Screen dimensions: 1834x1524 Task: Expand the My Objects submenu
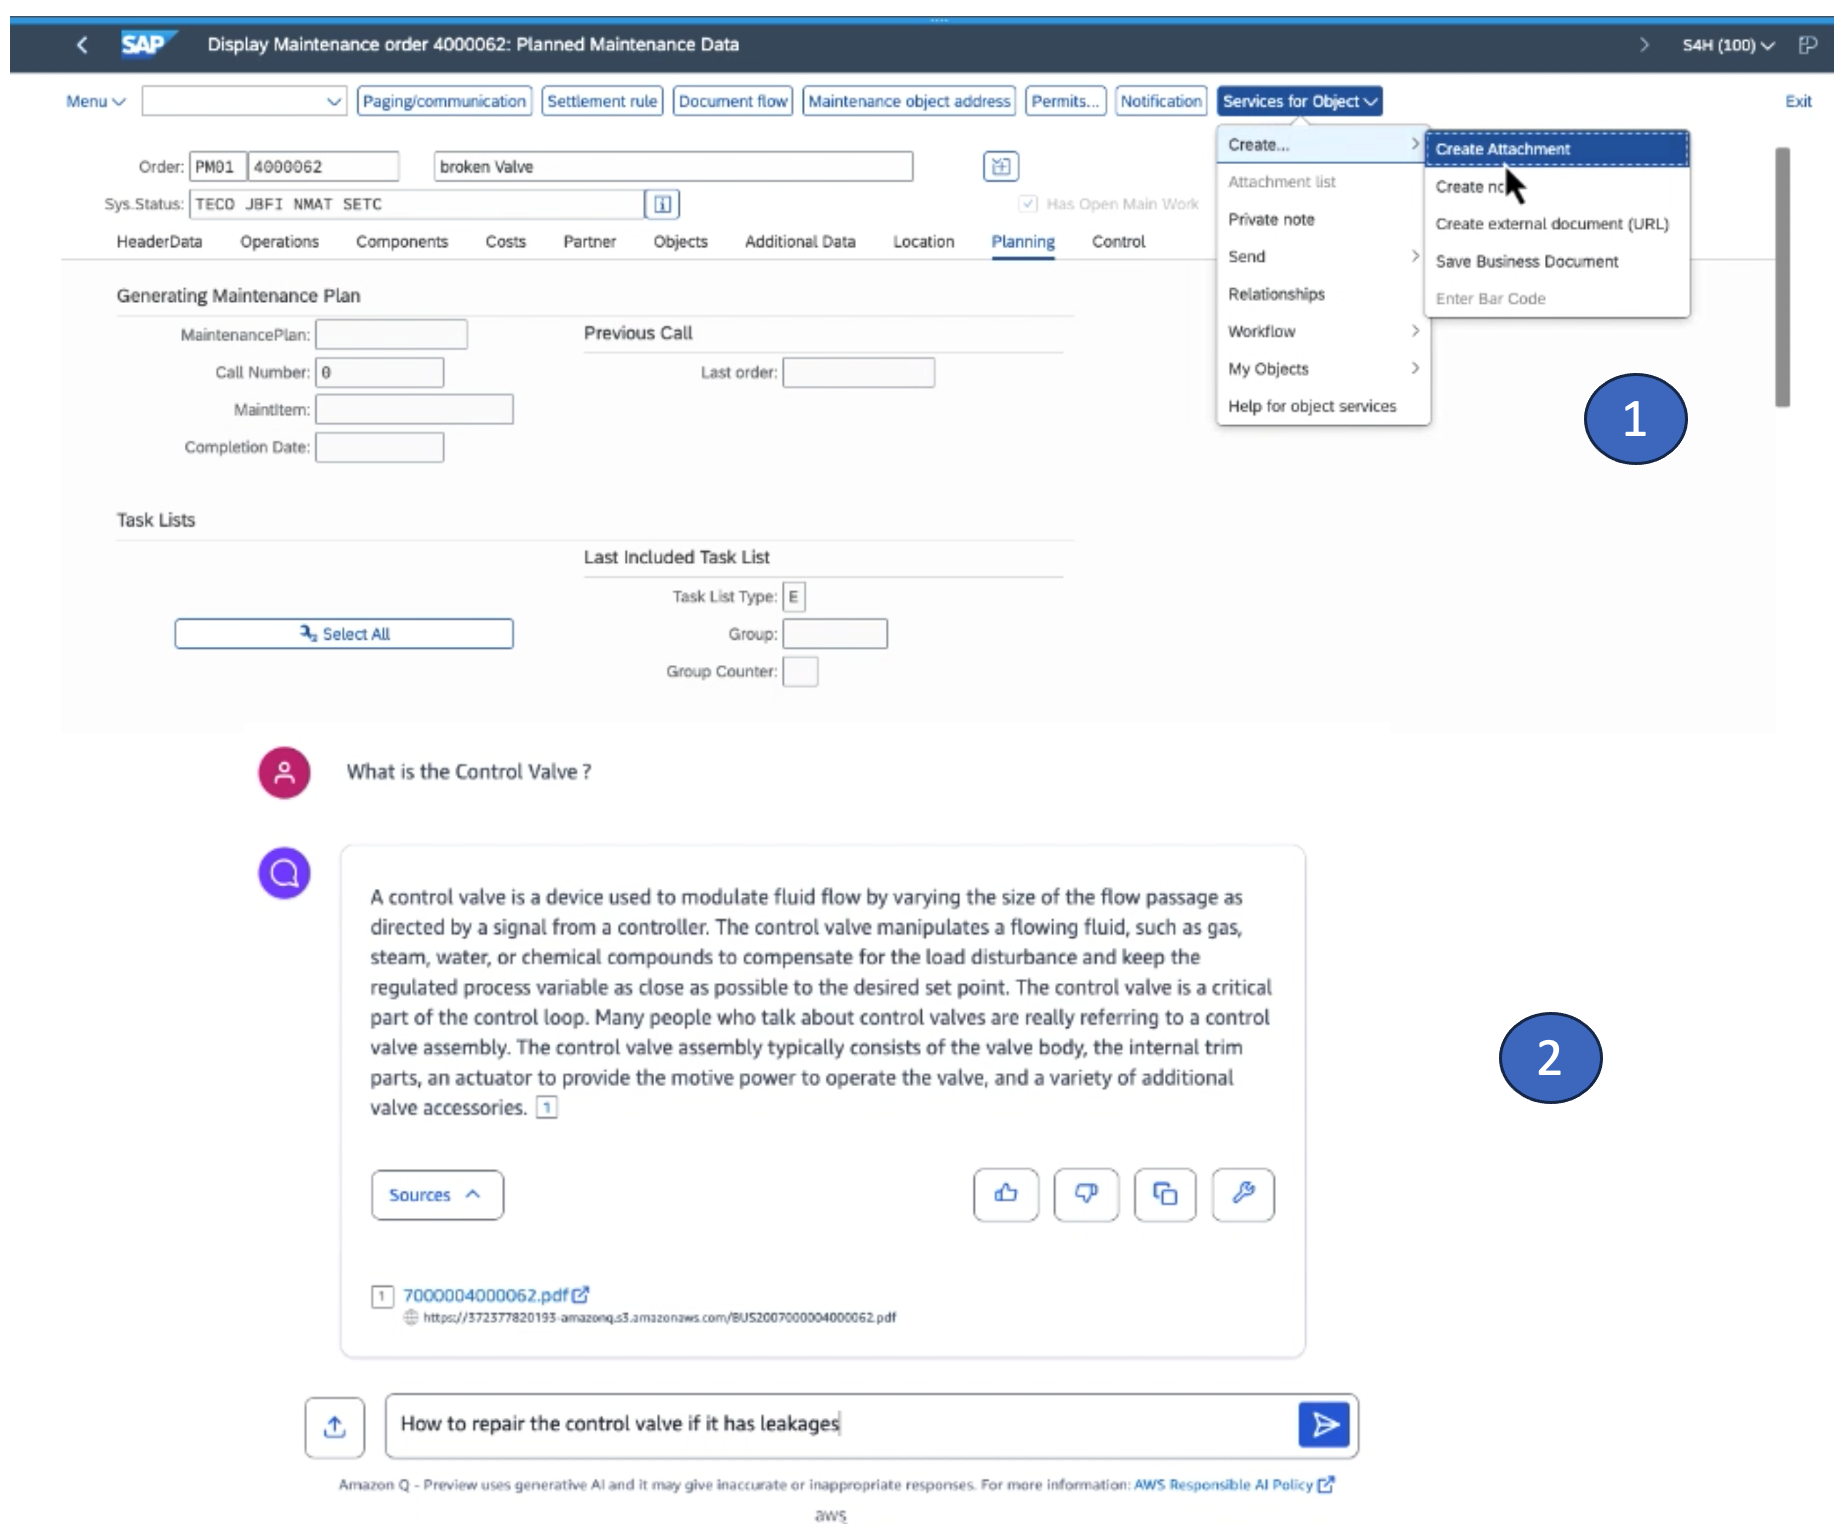1323,369
